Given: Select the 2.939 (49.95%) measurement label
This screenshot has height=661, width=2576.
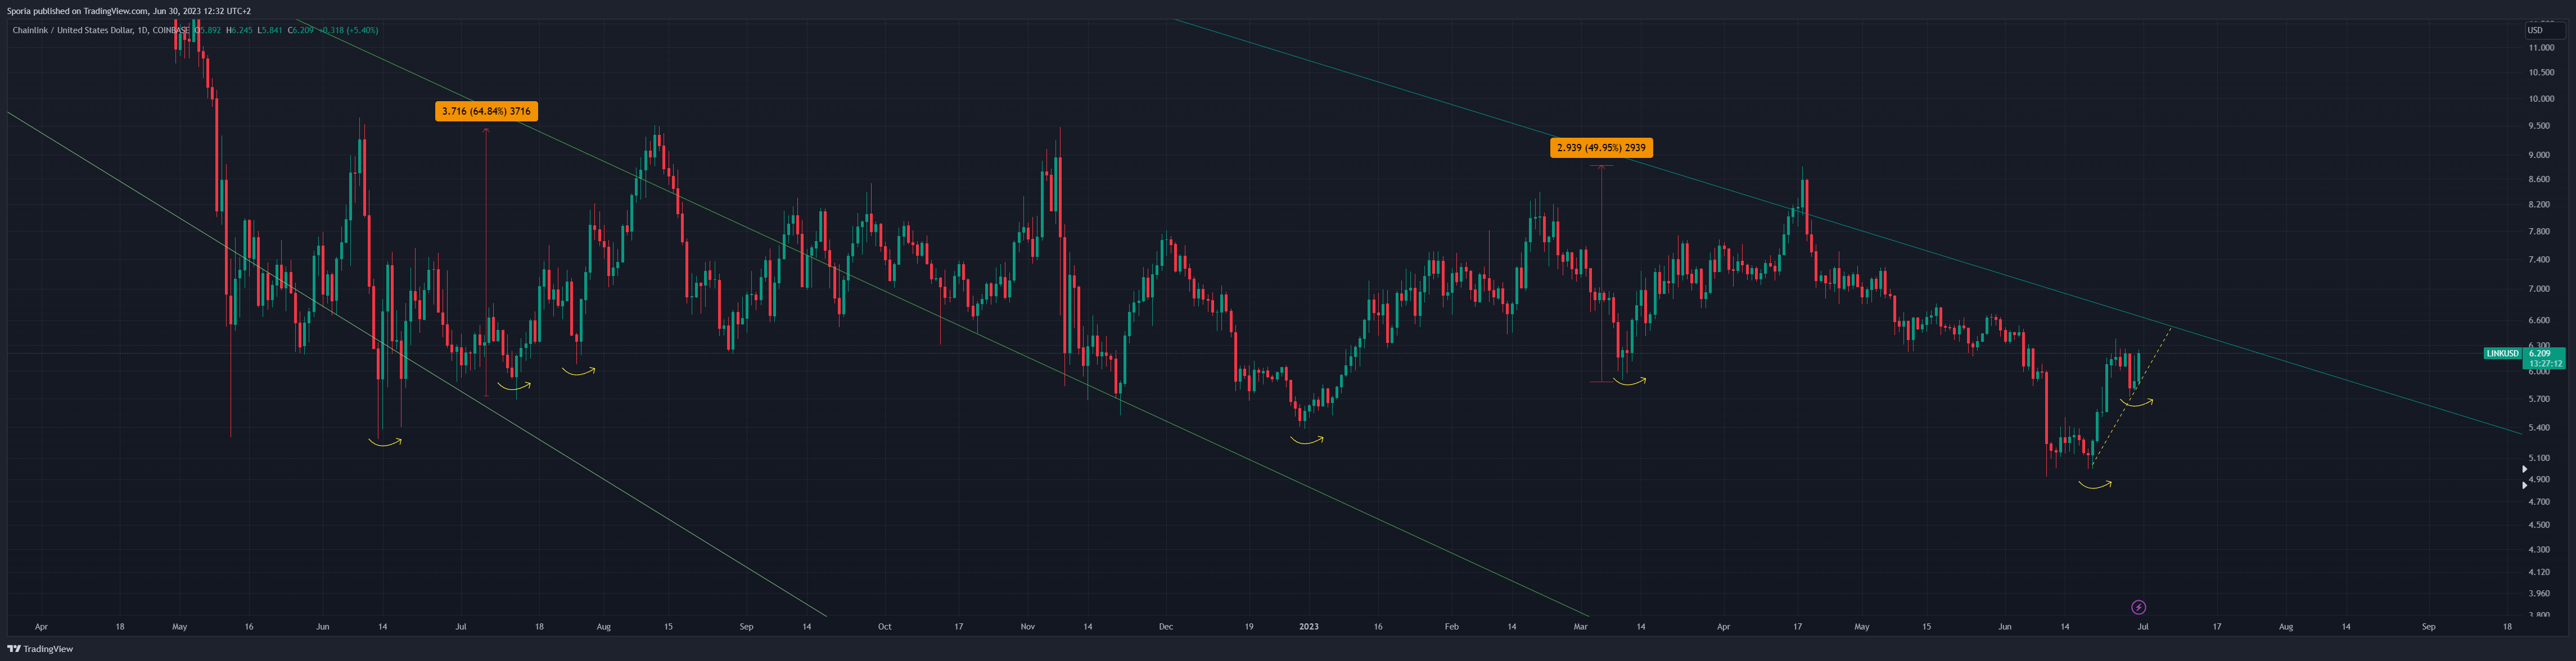Looking at the screenshot, I should [x=1601, y=148].
